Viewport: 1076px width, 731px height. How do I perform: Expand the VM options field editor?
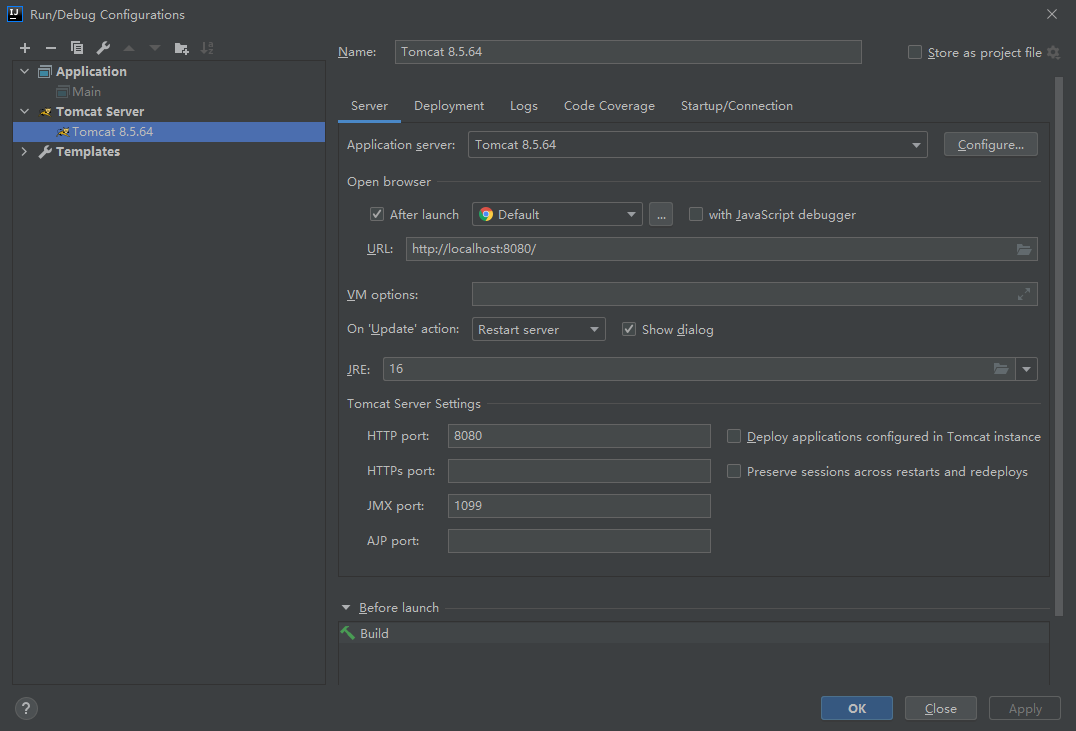[1024, 294]
